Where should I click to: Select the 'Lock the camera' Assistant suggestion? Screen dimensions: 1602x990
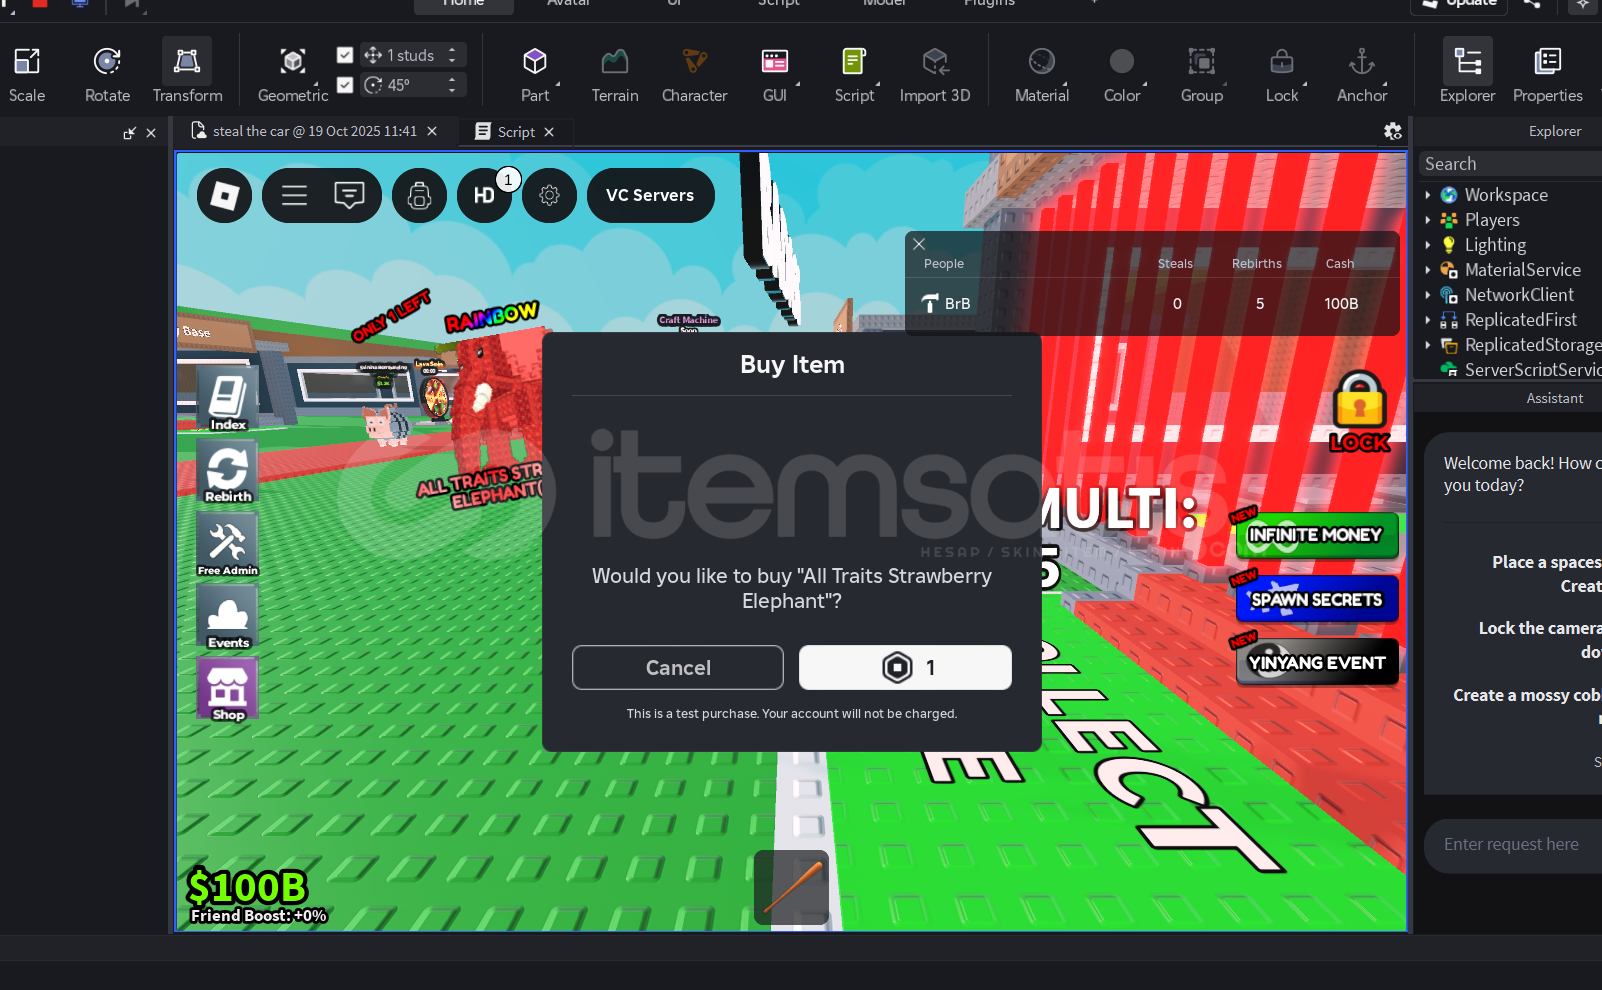pos(1540,640)
